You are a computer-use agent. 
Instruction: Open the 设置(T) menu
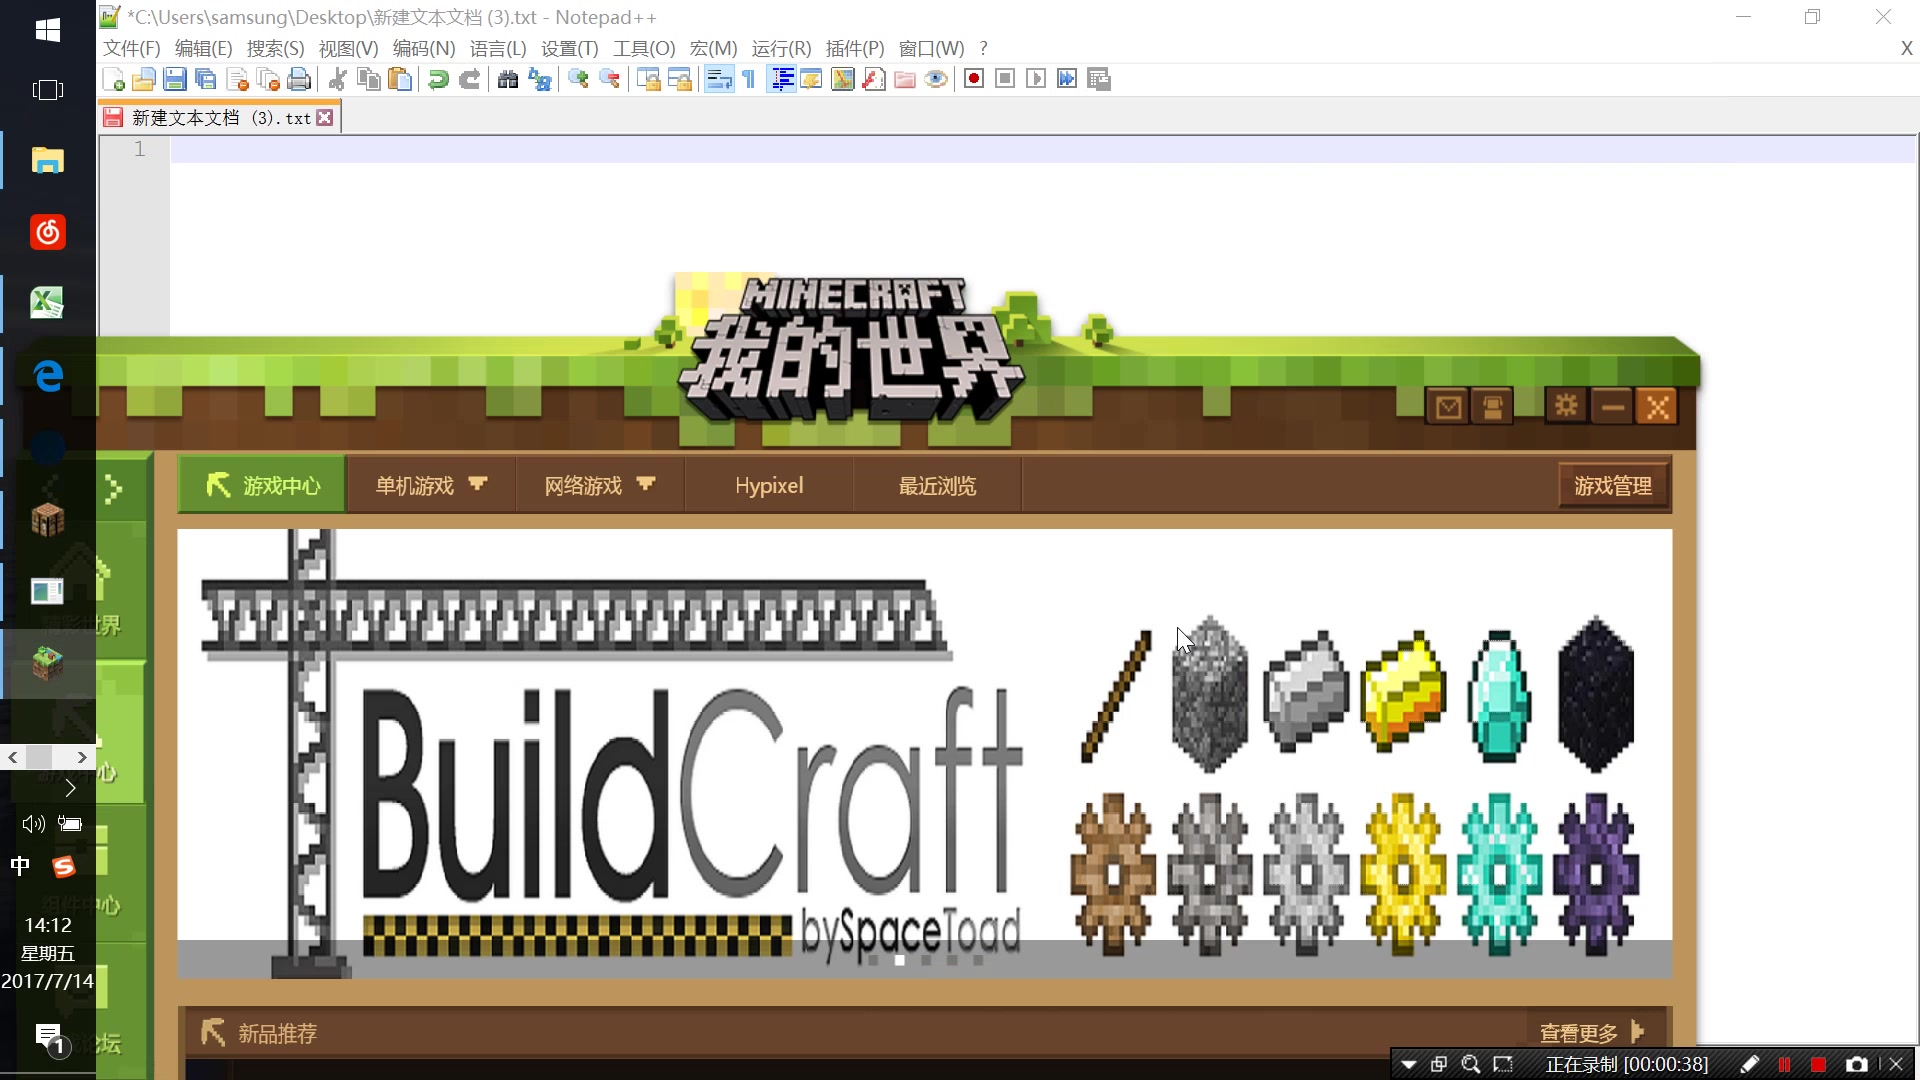pyautogui.click(x=569, y=48)
